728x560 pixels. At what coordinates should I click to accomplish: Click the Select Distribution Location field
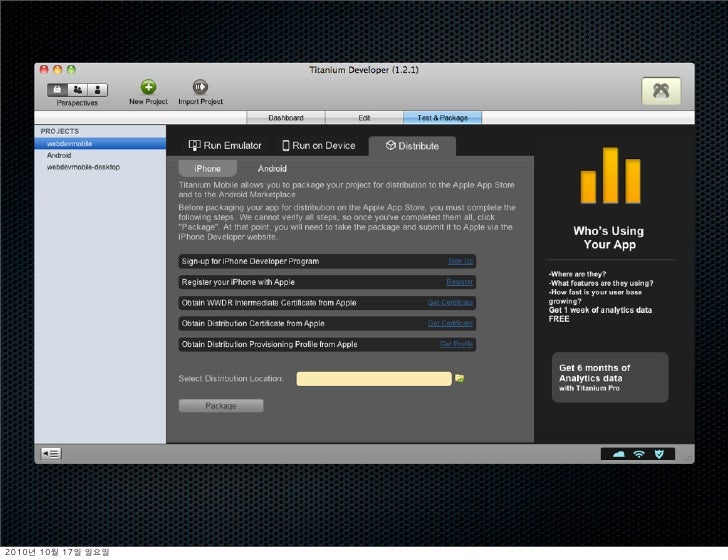[x=374, y=378]
